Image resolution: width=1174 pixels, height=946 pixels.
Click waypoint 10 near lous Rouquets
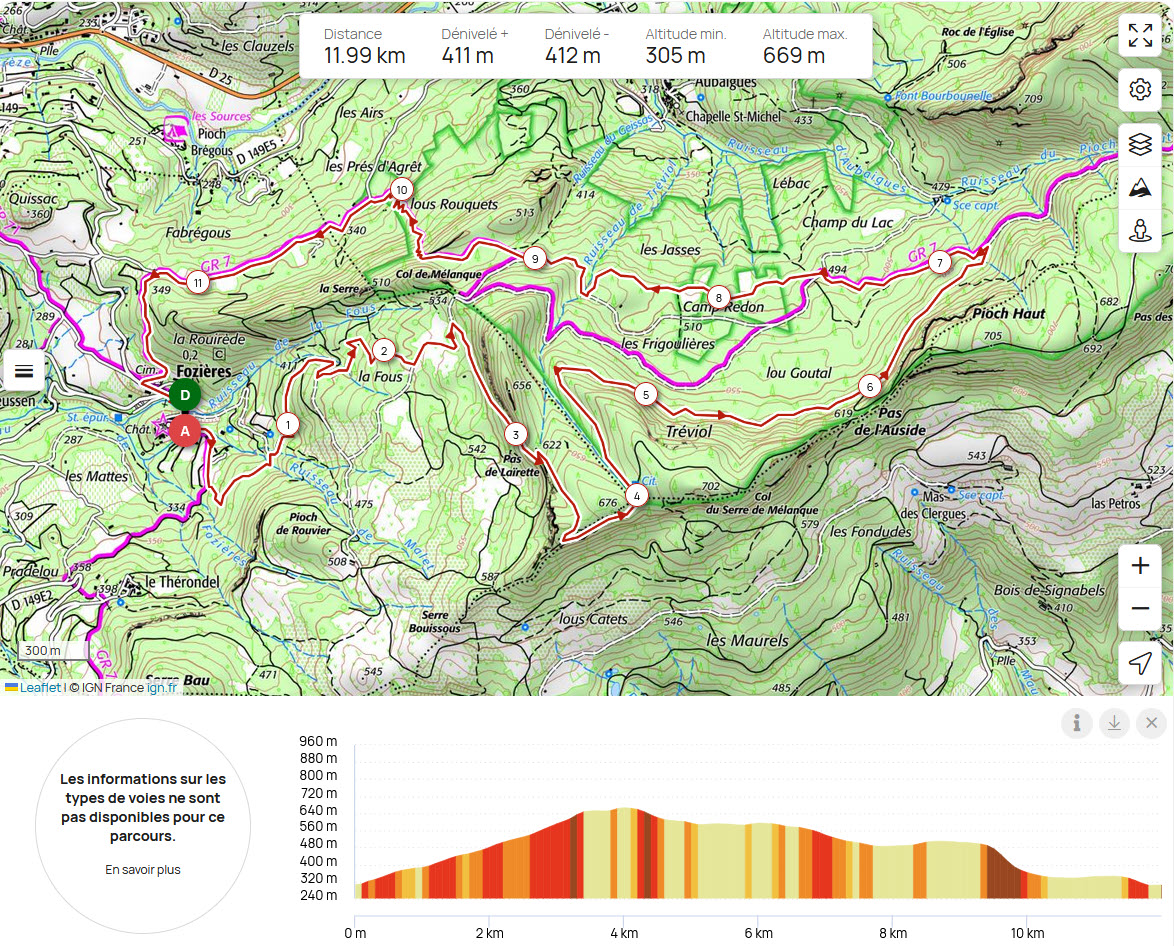click(402, 189)
